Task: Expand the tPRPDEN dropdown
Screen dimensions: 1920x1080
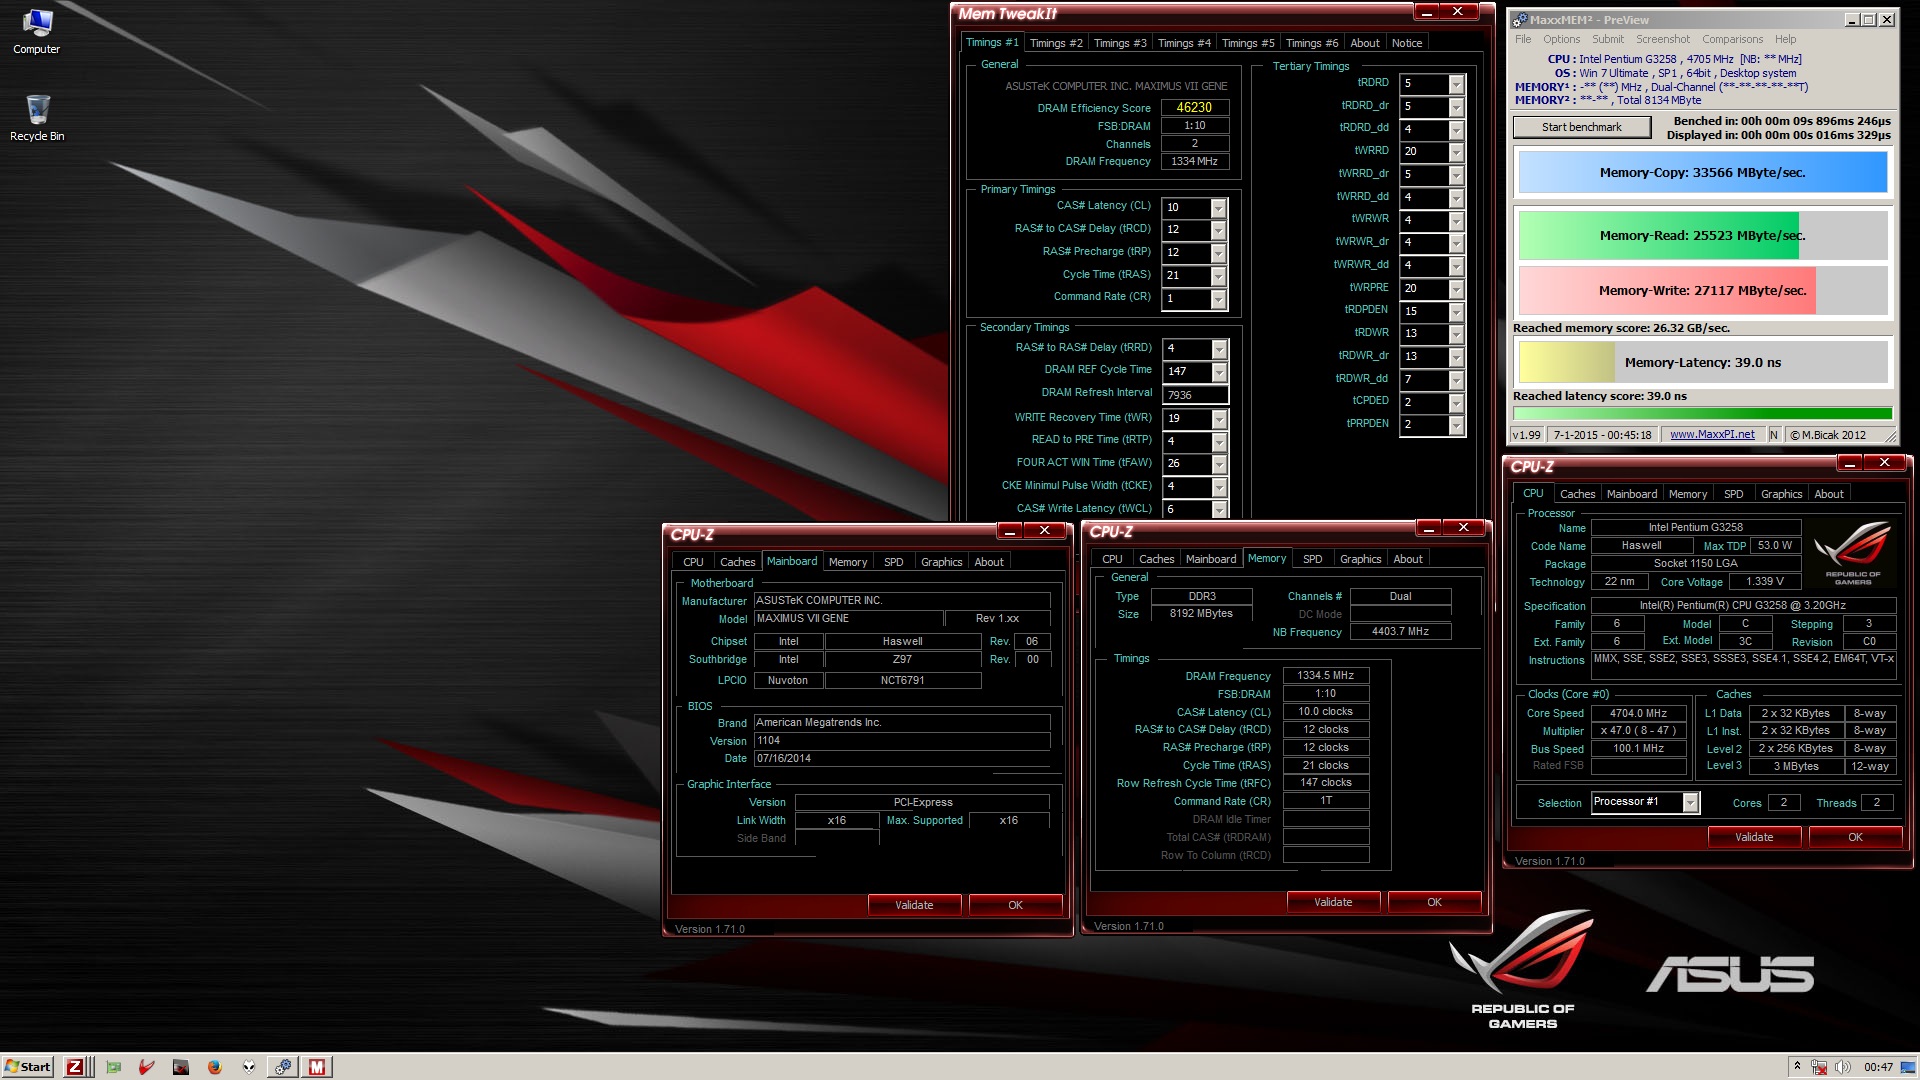Action: click(x=1456, y=425)
